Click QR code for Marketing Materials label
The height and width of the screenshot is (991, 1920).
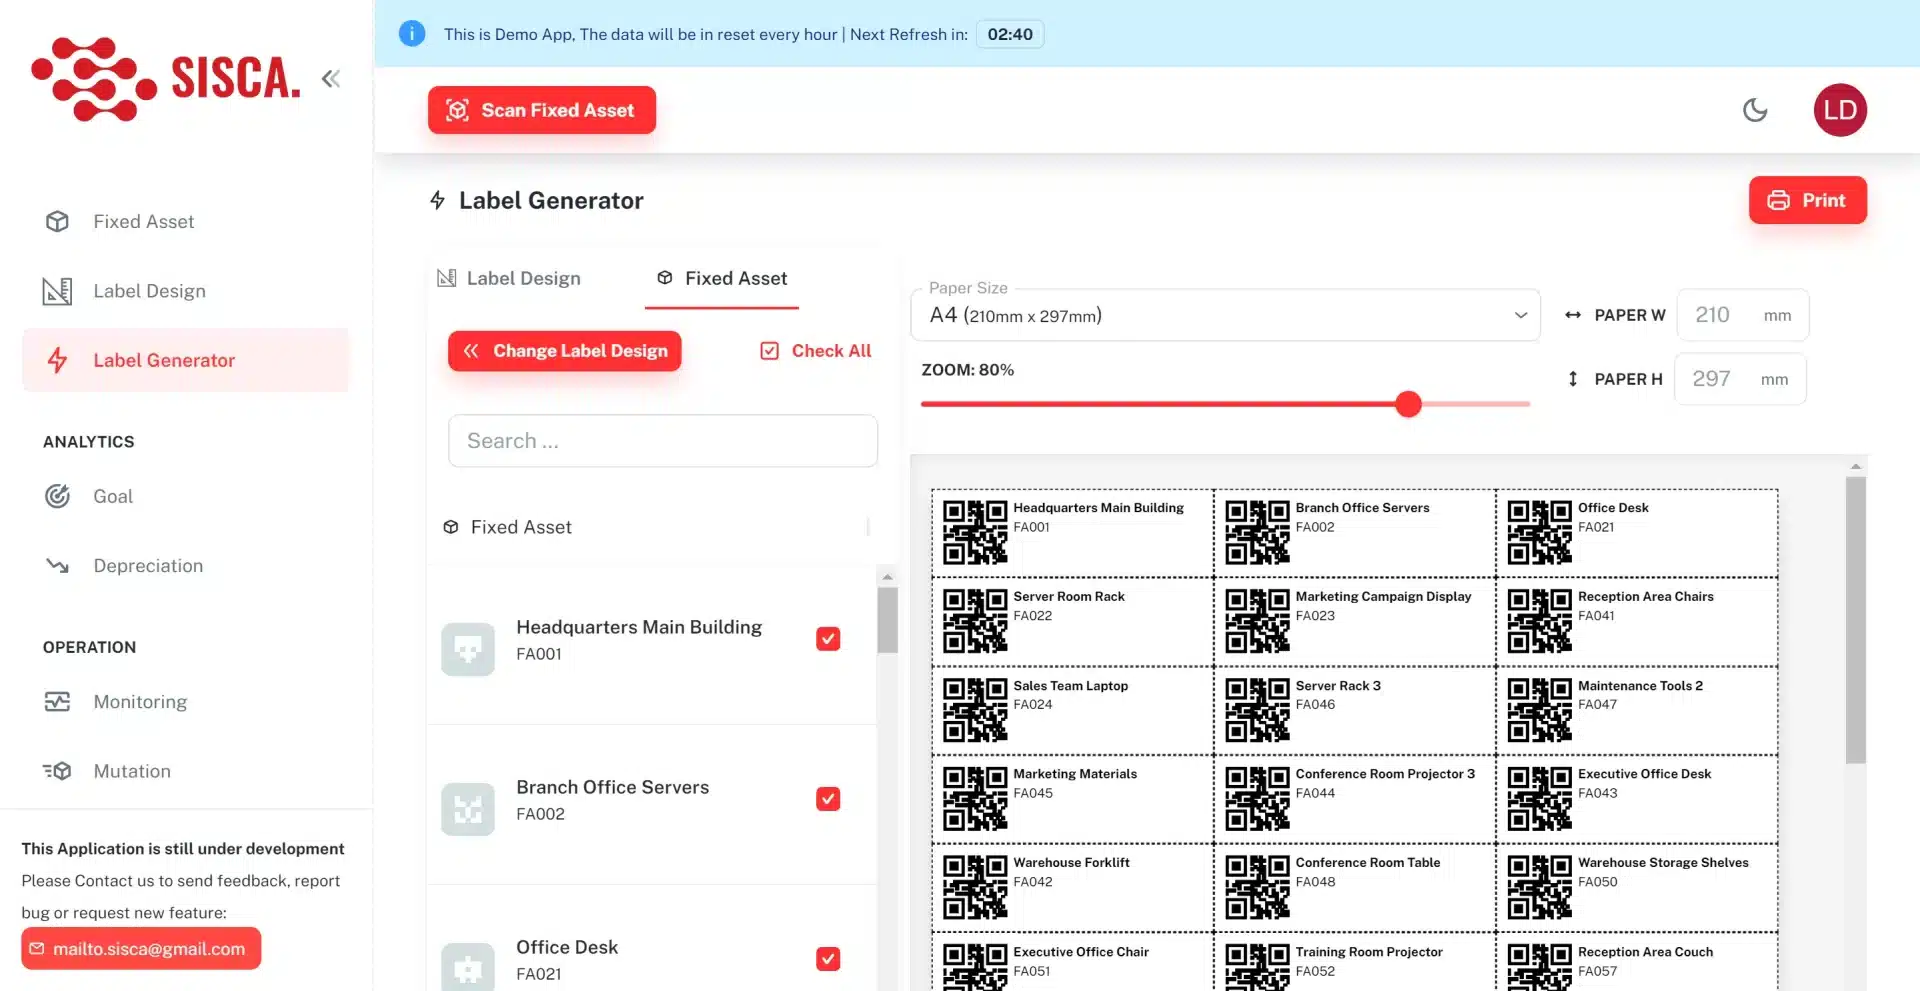(x=975, y=799)
